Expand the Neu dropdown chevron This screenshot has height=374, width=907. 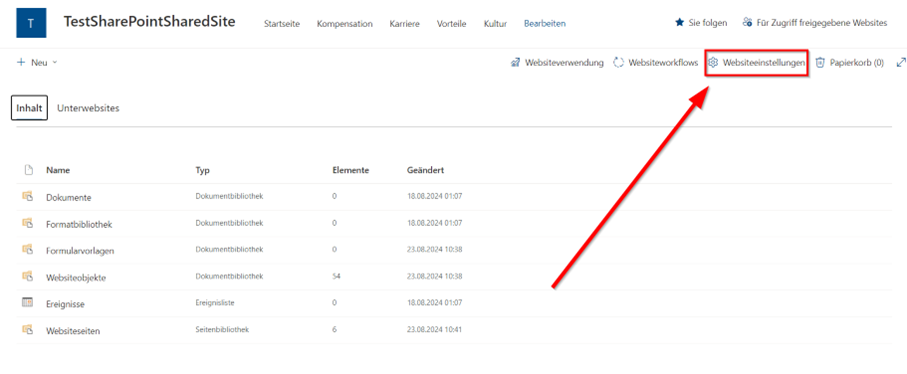[x=55, y=62]
